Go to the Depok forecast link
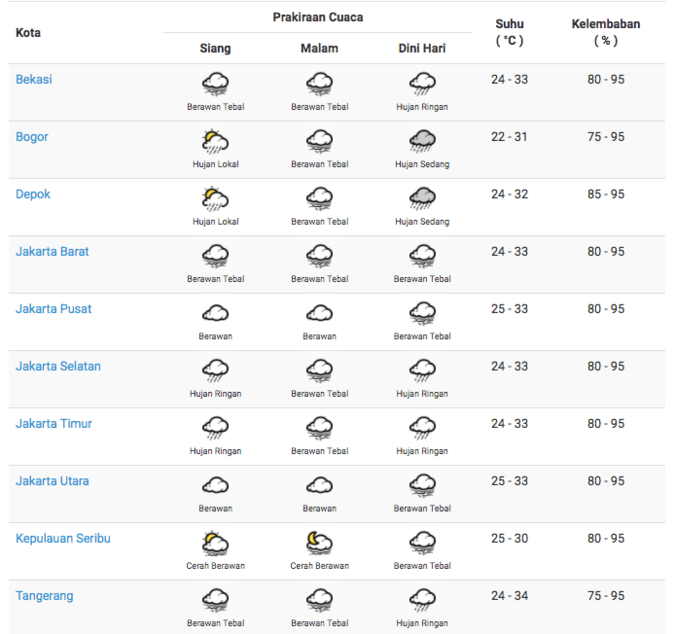The height and width of the screenshot is (634, 676). click(33, 194)
